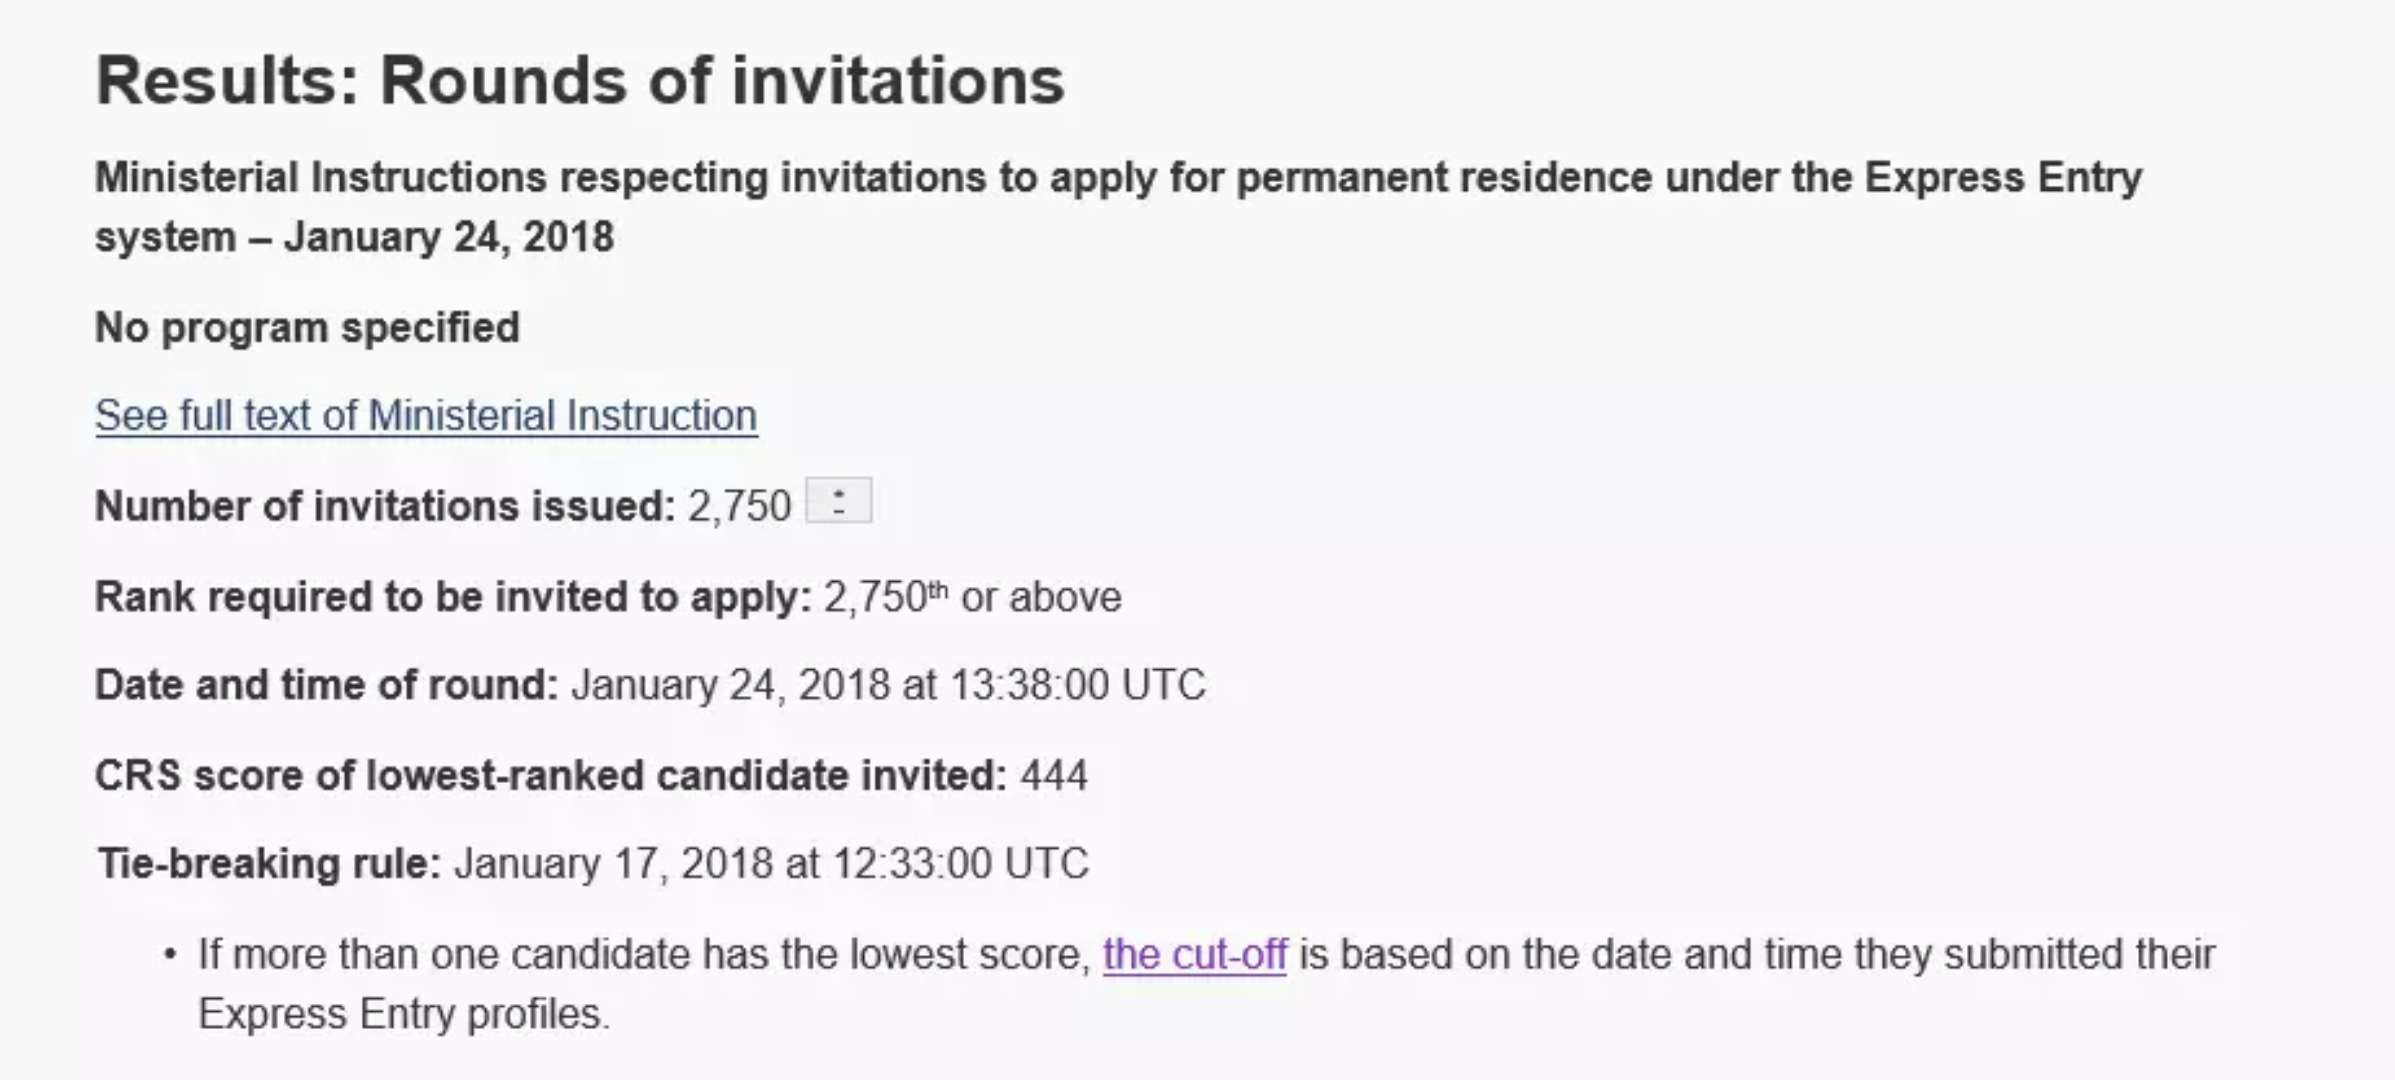Viewport: 2395px width, 1080px height.
Task: Click the Tie-breaking rule label
Action: pos(269,864)
